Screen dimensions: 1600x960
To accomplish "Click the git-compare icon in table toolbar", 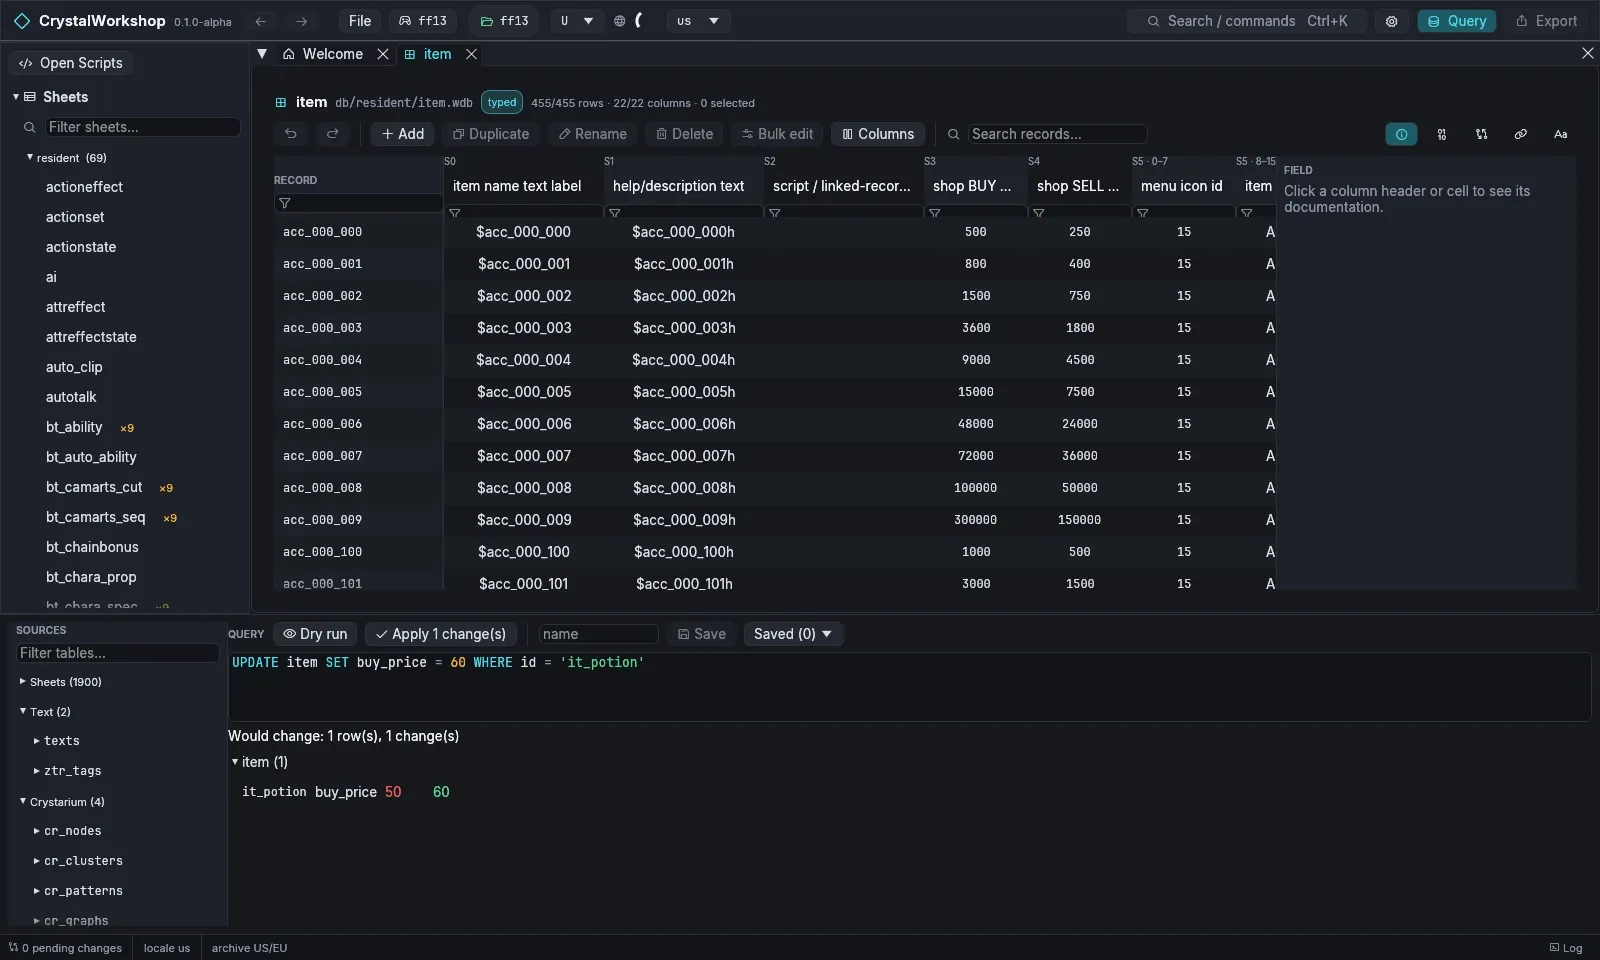I will [x=1481, y=134].
